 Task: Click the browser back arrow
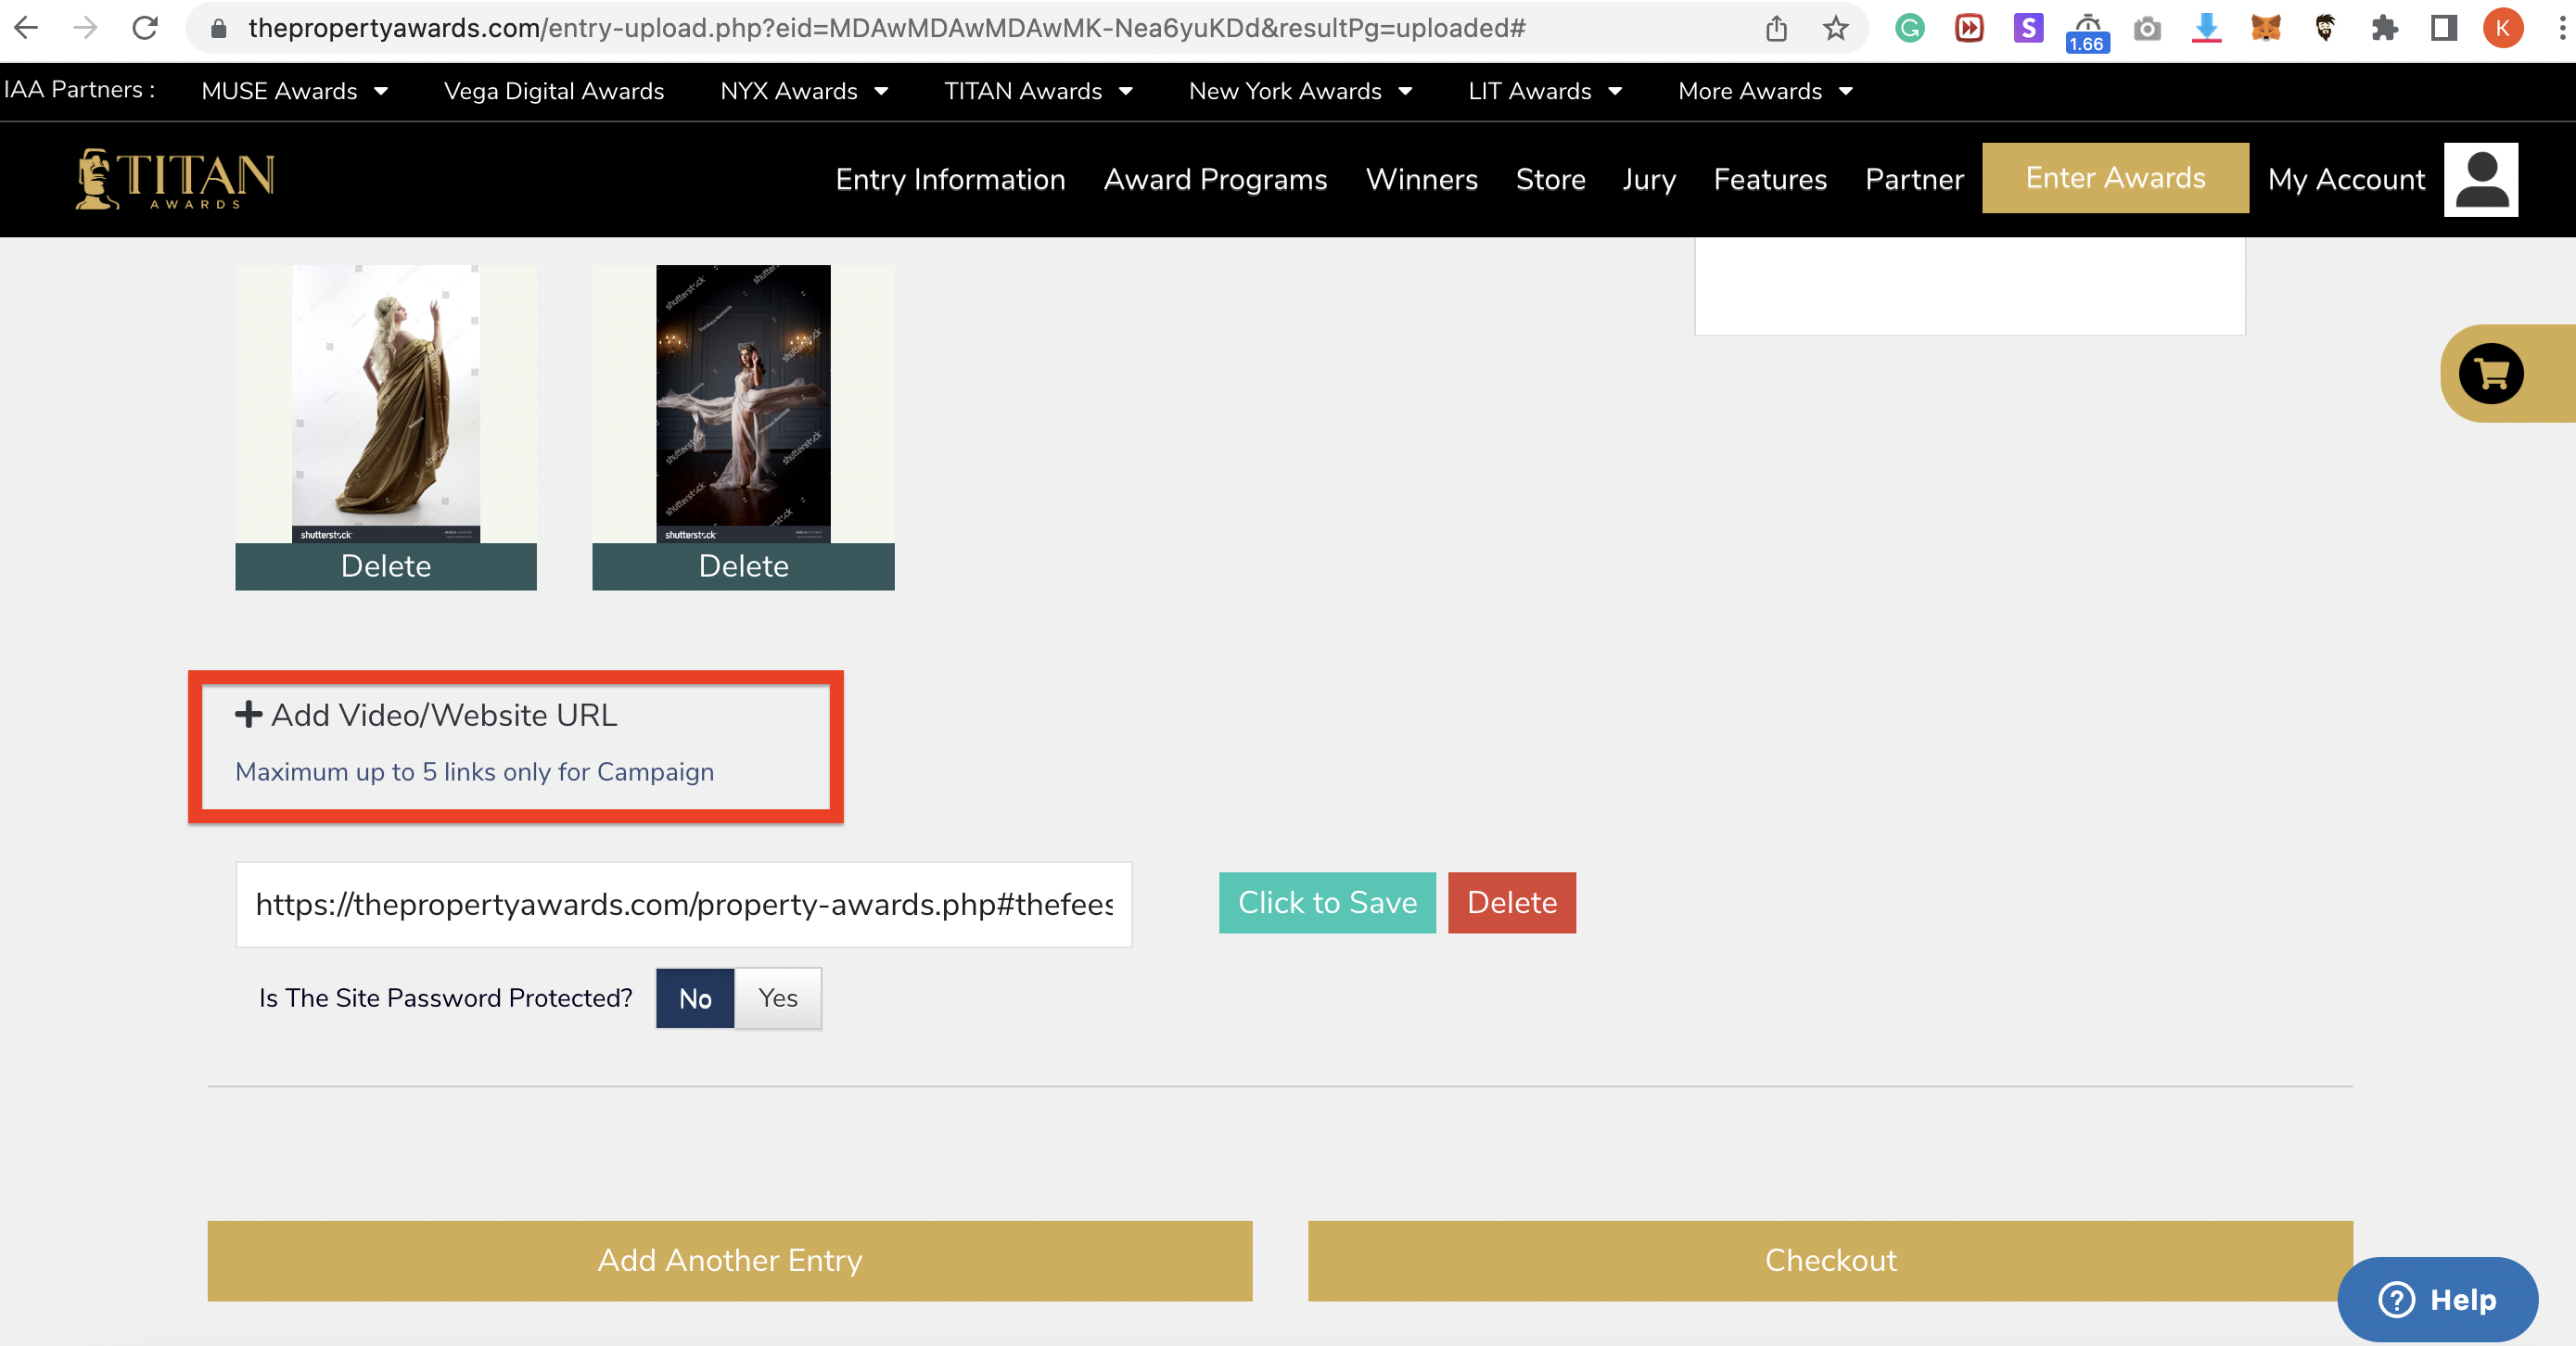[27, 28]
